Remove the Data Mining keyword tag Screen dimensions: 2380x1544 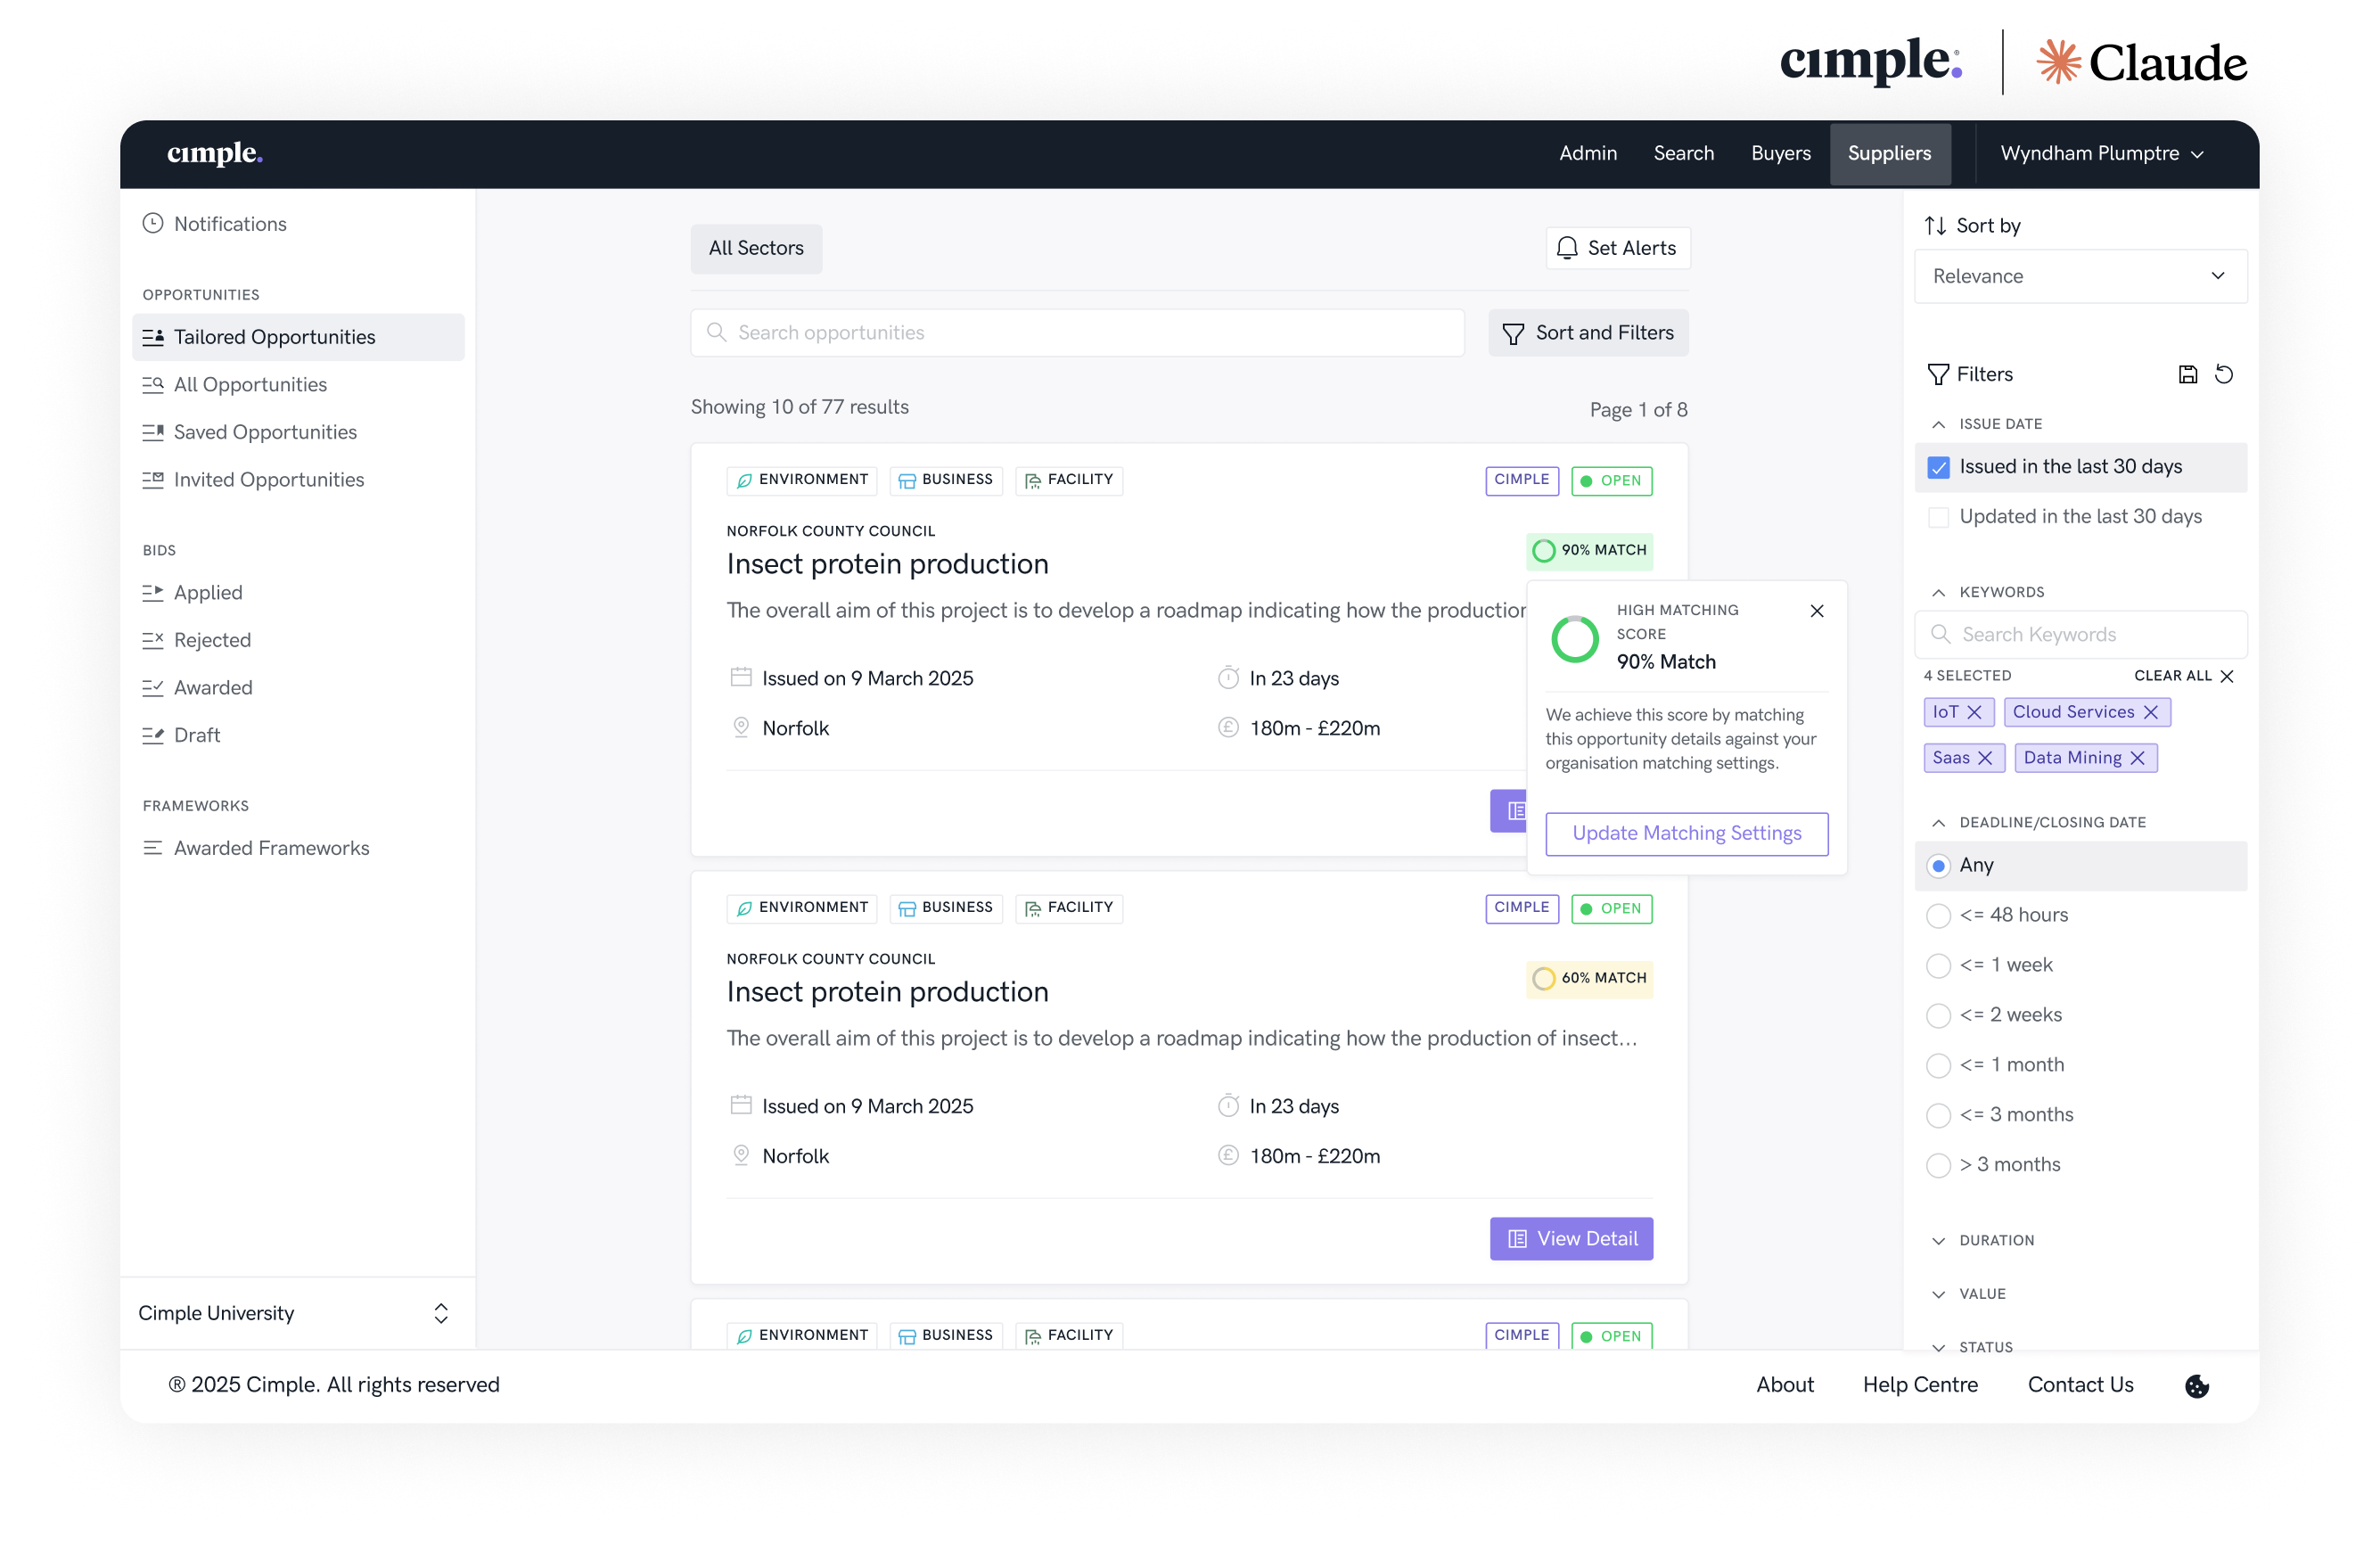click(2138, 758)
